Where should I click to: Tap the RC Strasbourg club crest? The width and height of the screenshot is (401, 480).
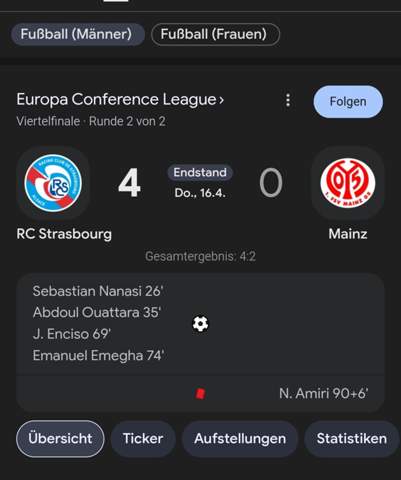pyautogui.click(x=53, y=183)
